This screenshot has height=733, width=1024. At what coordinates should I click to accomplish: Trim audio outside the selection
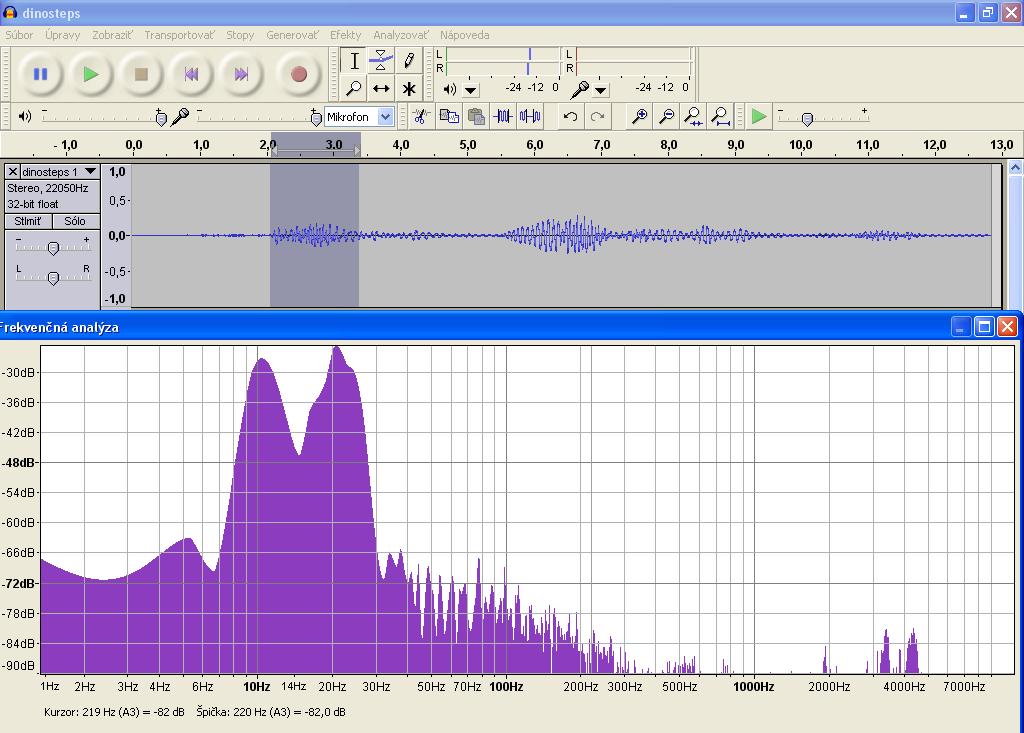(x=503, y=117)
